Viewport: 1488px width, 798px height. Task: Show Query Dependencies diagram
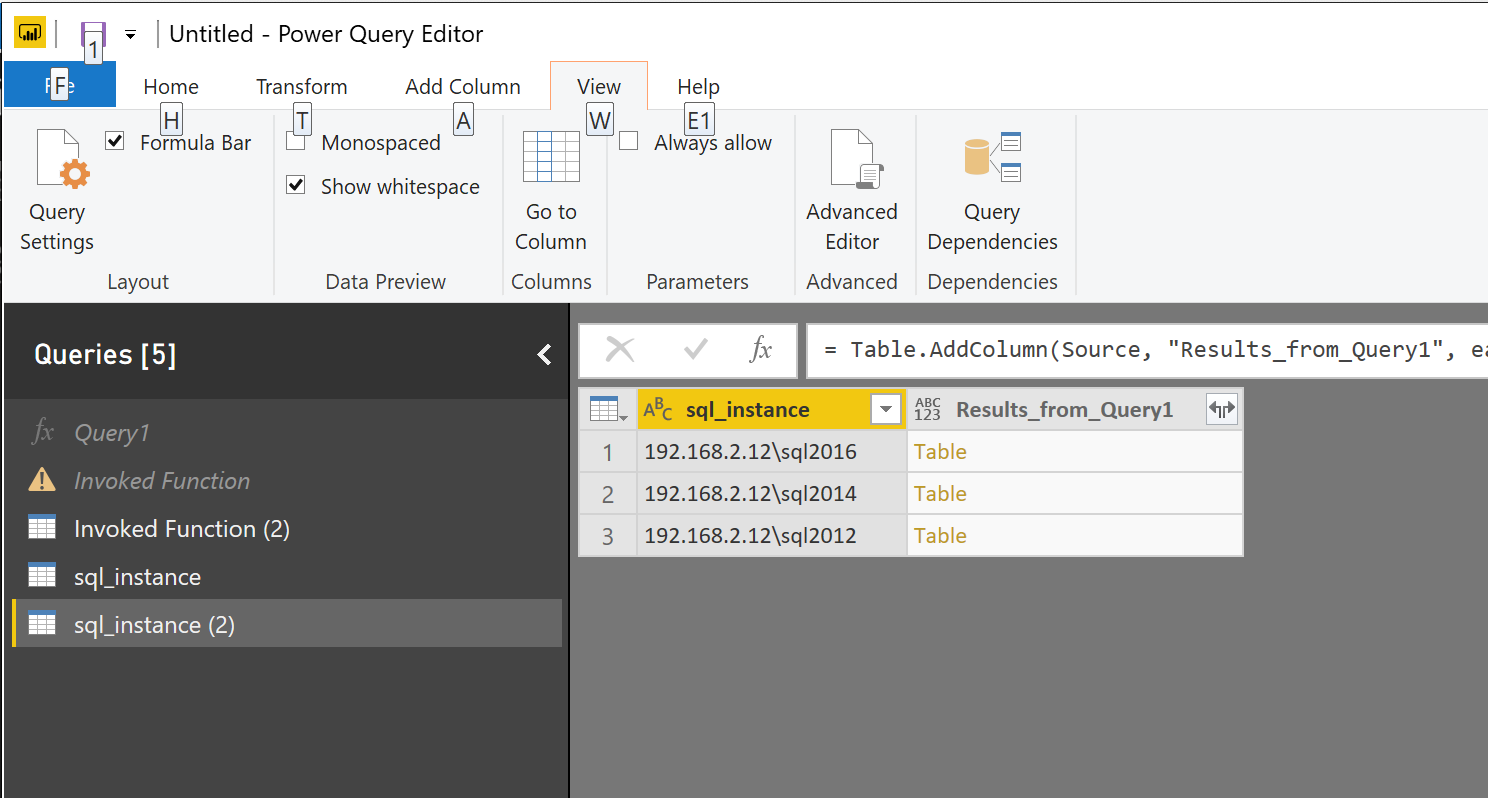[992, 190]
